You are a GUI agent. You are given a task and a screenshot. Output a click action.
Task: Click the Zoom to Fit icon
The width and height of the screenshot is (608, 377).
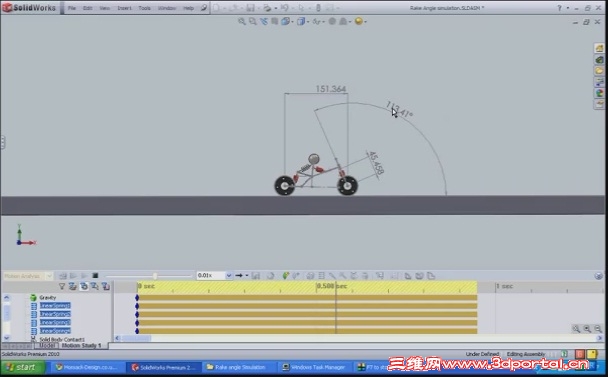tap(242, 21)
